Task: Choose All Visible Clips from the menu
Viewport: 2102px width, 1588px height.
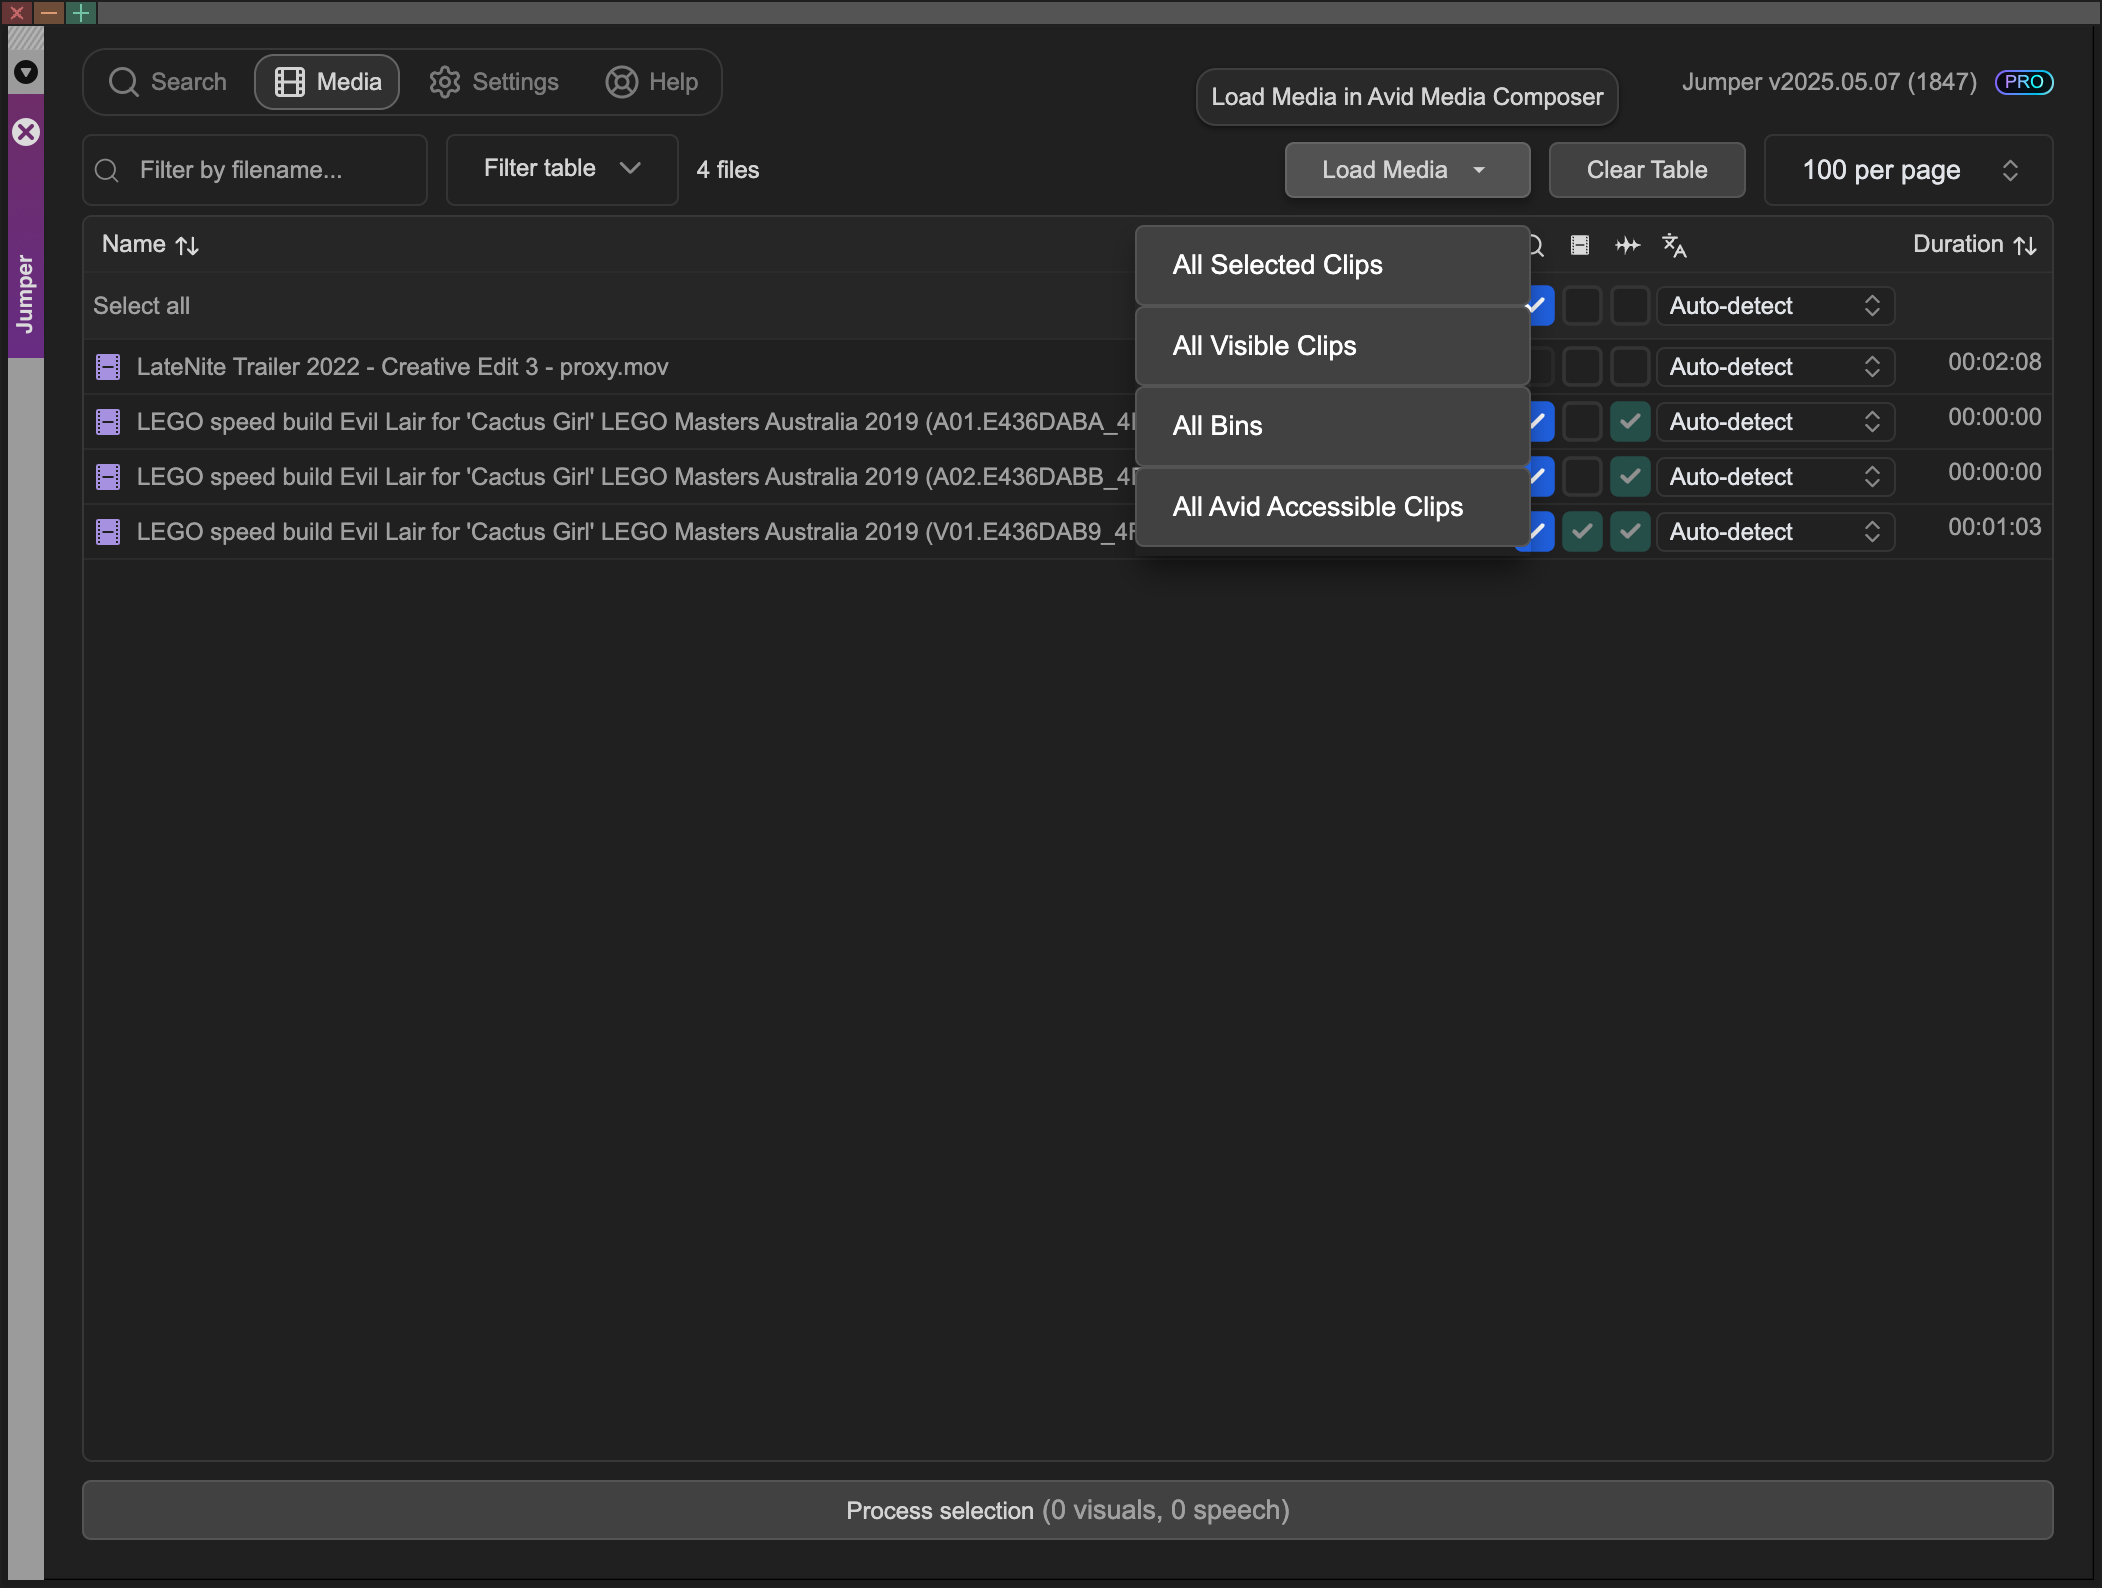Action: (1264, 346)
